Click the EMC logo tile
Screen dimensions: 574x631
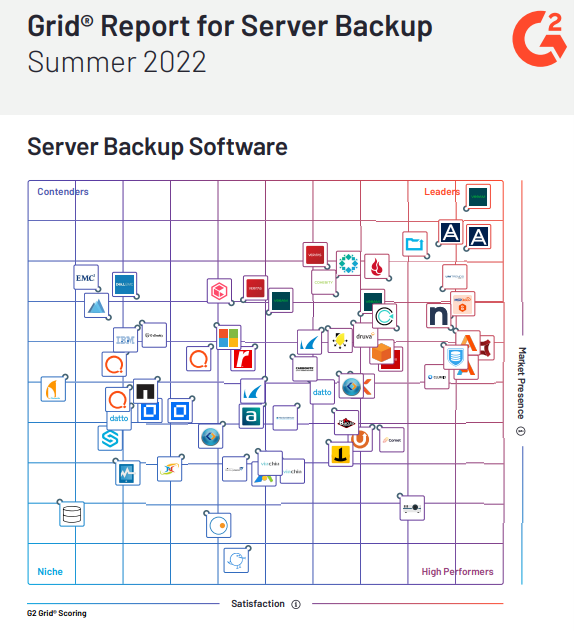point(86,277)
